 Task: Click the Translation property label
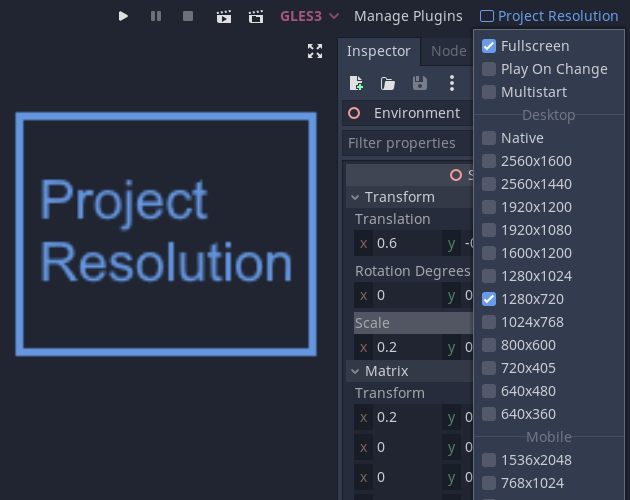(x=393, y=219)
